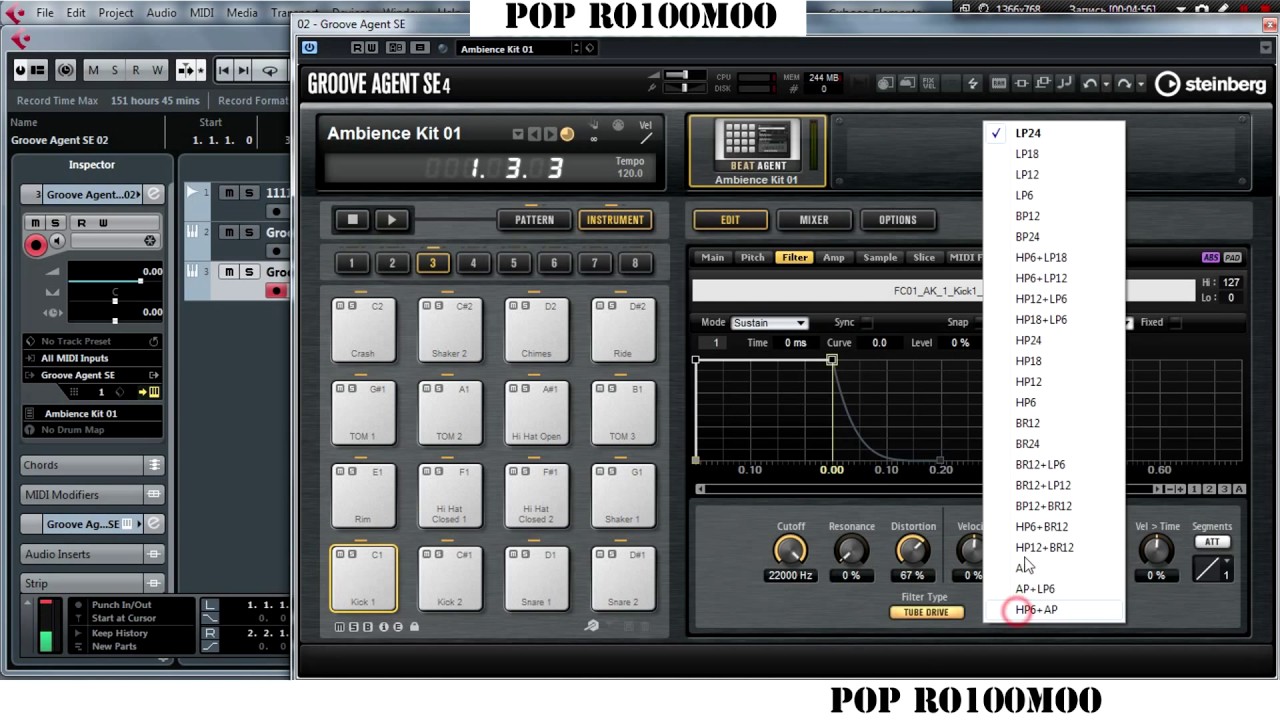The height and width of the screenshot is (720, 1280).
Task: Click the record enable button in Inspector
Action: 36,244
